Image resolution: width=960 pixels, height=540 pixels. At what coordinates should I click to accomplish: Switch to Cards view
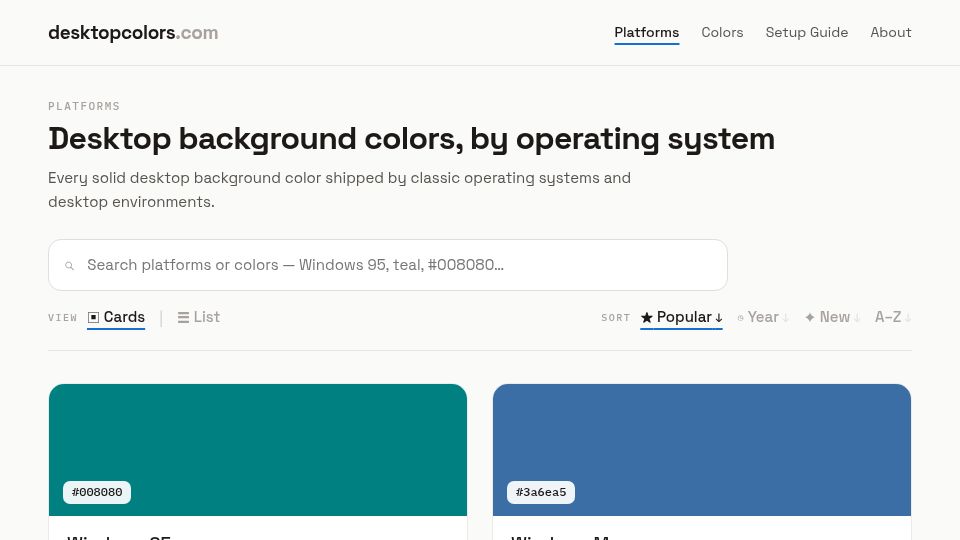pos(116,317)
